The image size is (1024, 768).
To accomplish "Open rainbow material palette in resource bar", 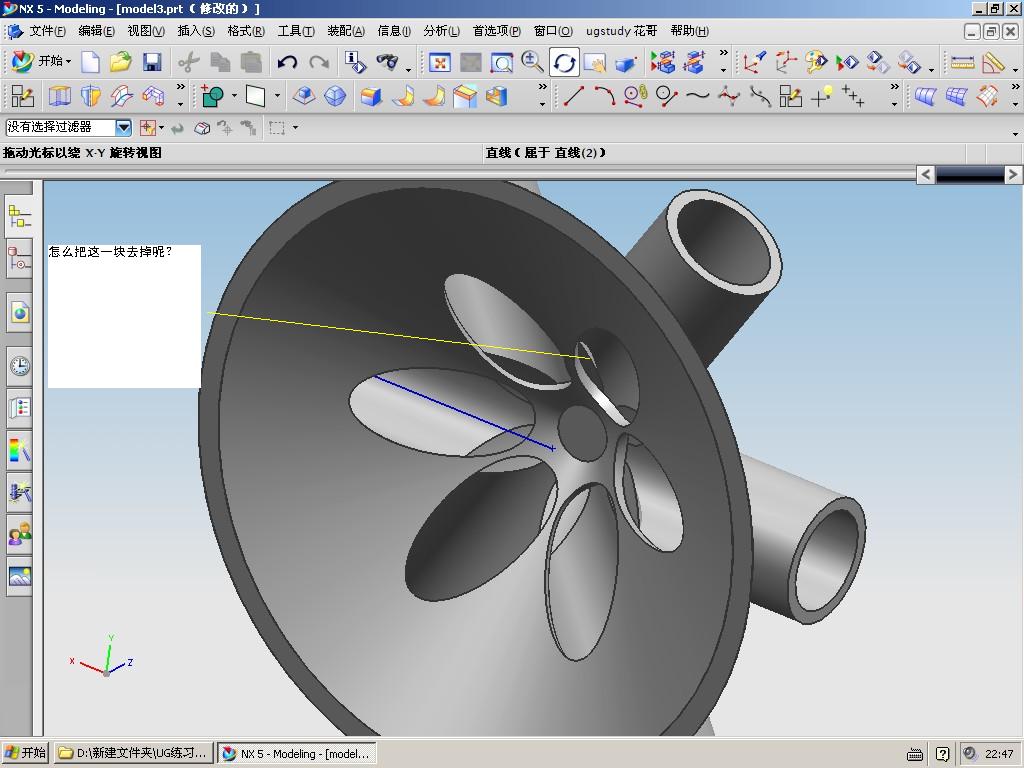I will (x=20, y=450).
